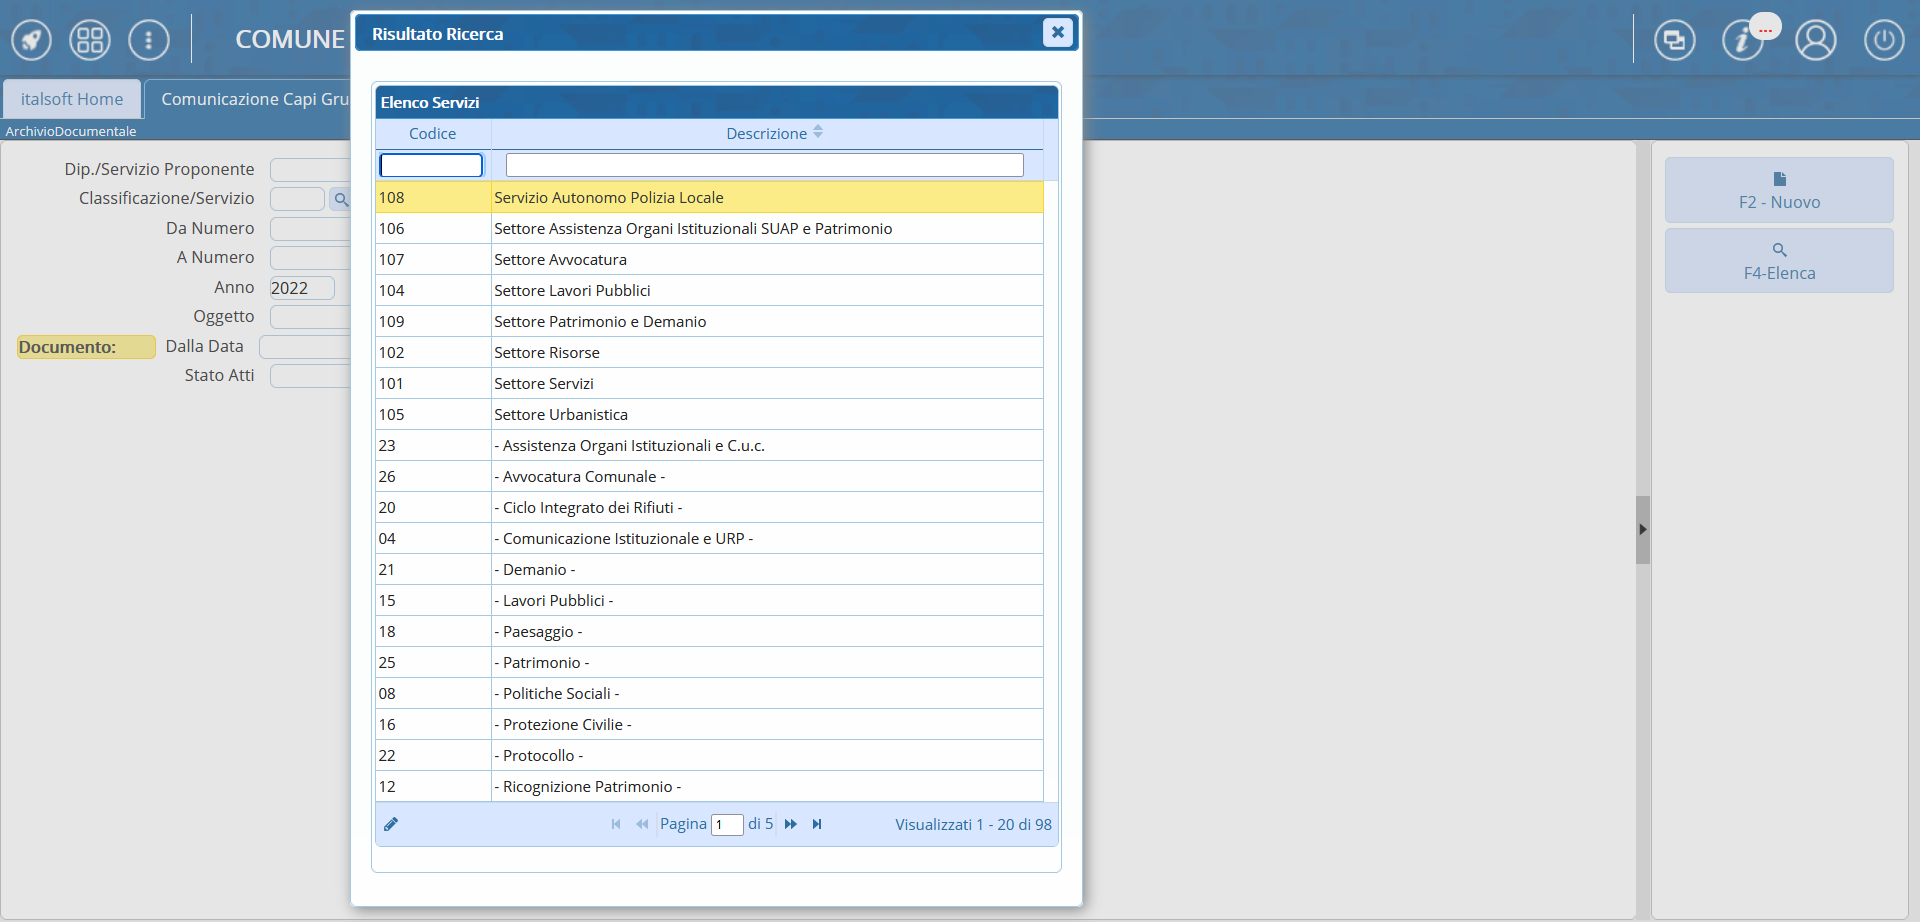Screen dimensions: 1920x922
Task: Open the windows switcher icon in header
Action: tap(1674, 40)
